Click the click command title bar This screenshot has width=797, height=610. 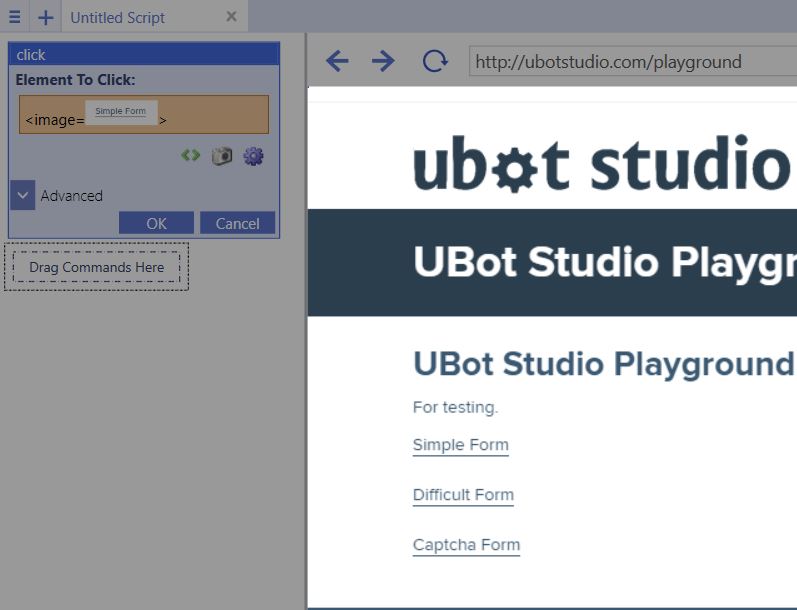144,54
